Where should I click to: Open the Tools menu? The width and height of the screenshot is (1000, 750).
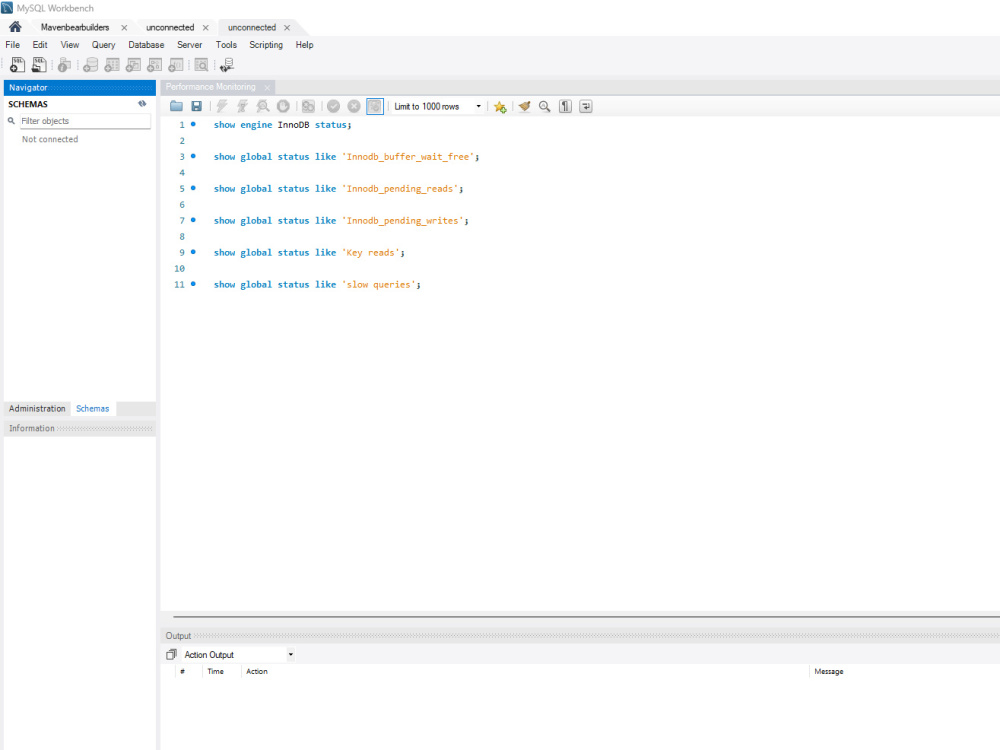click(226, 45)
